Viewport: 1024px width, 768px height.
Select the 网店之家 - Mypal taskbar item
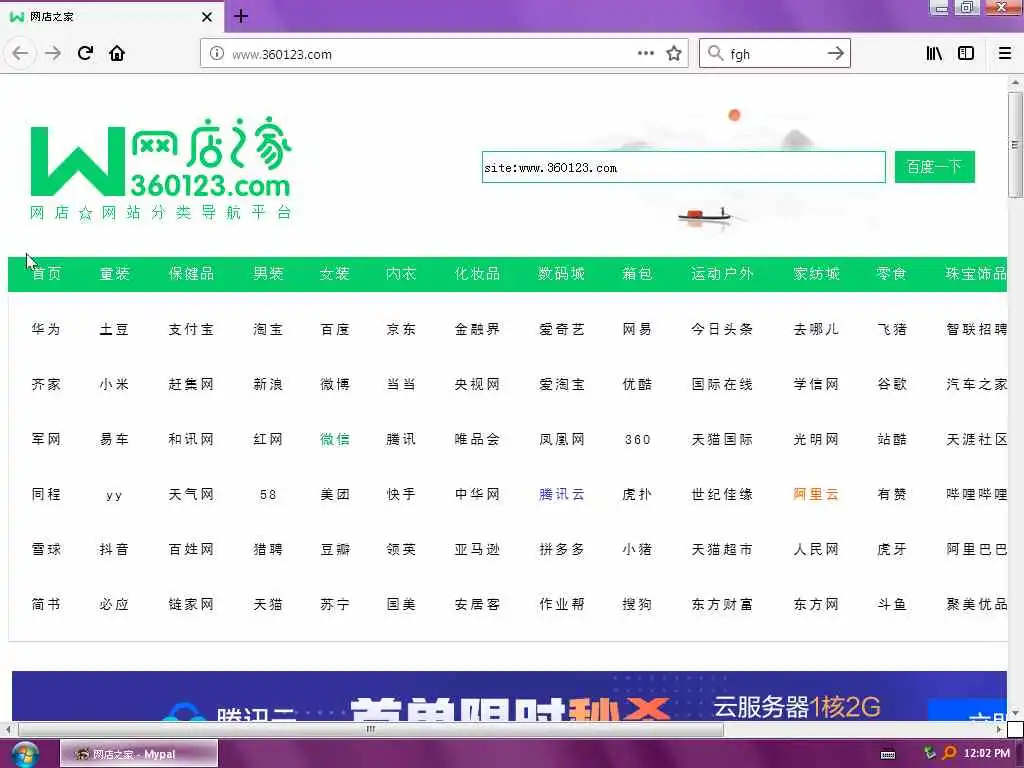point(138,754)
